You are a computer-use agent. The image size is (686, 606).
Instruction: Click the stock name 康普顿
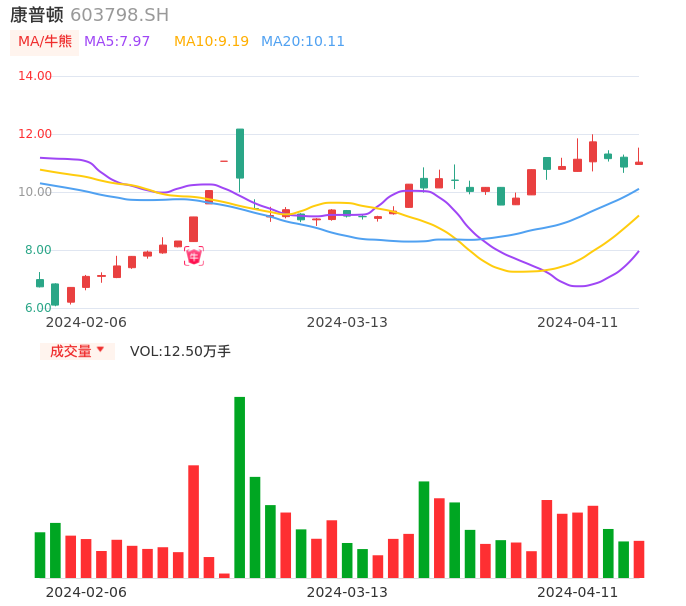click(37, 15)
